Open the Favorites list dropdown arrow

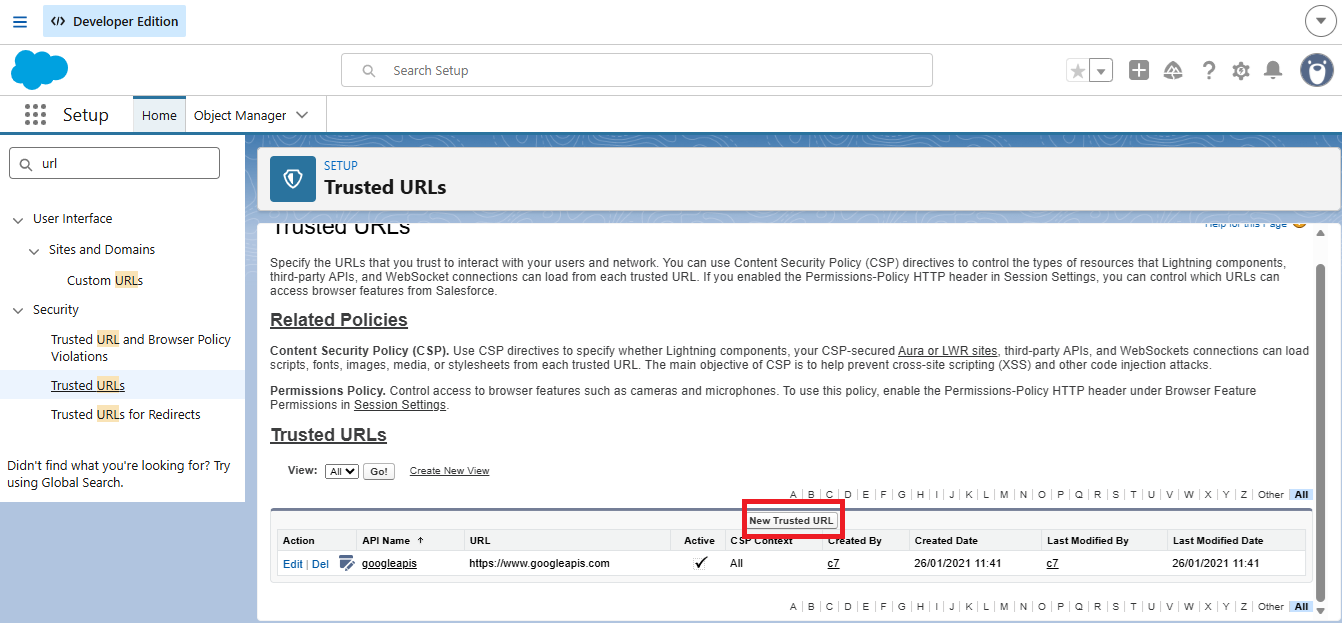pyautogui.click(x=1101, y=71)
